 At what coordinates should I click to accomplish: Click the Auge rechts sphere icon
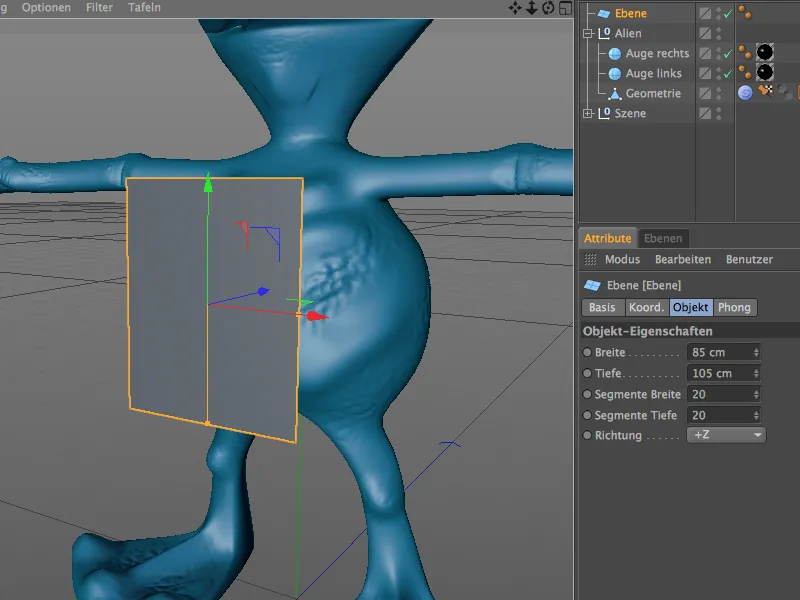615,54
